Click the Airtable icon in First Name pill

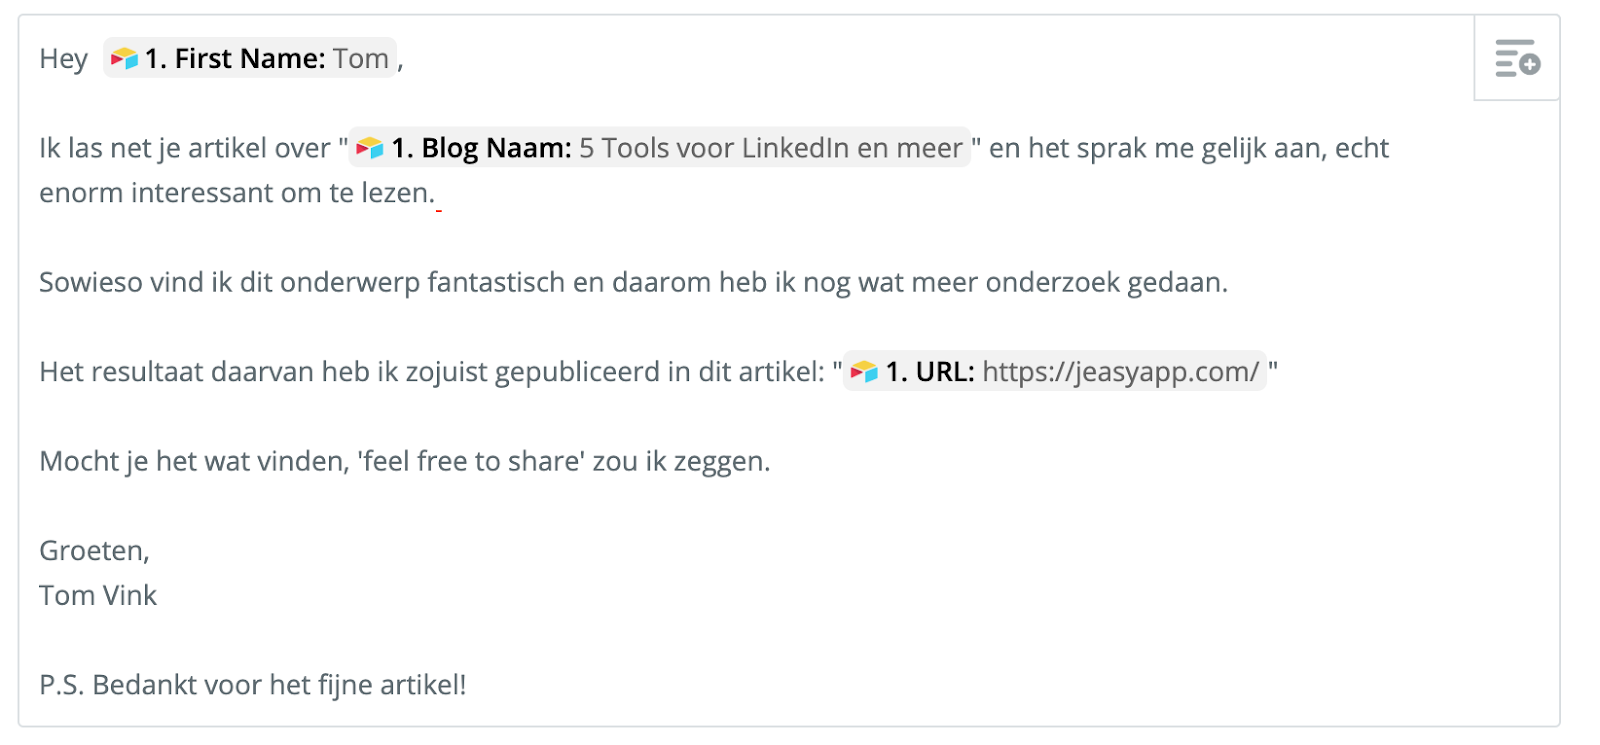point(124,59)
